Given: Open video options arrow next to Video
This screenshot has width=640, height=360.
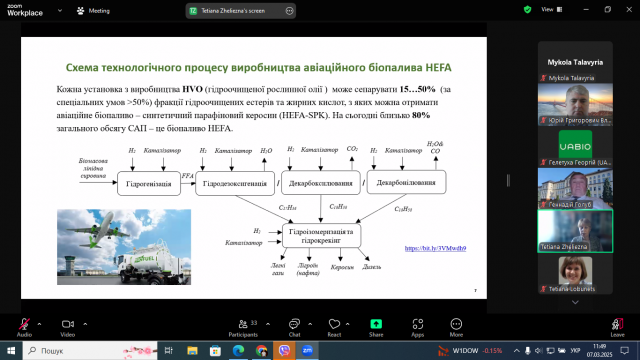Looking at the screenshot, I should (x=85, y=324).
